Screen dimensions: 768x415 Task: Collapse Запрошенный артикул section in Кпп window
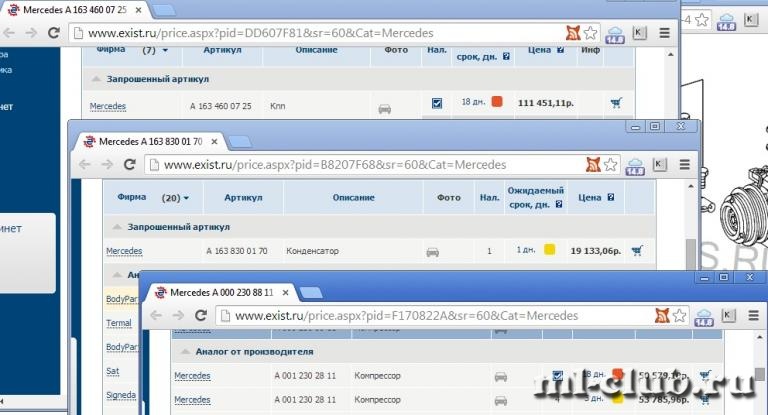(97, 79)
